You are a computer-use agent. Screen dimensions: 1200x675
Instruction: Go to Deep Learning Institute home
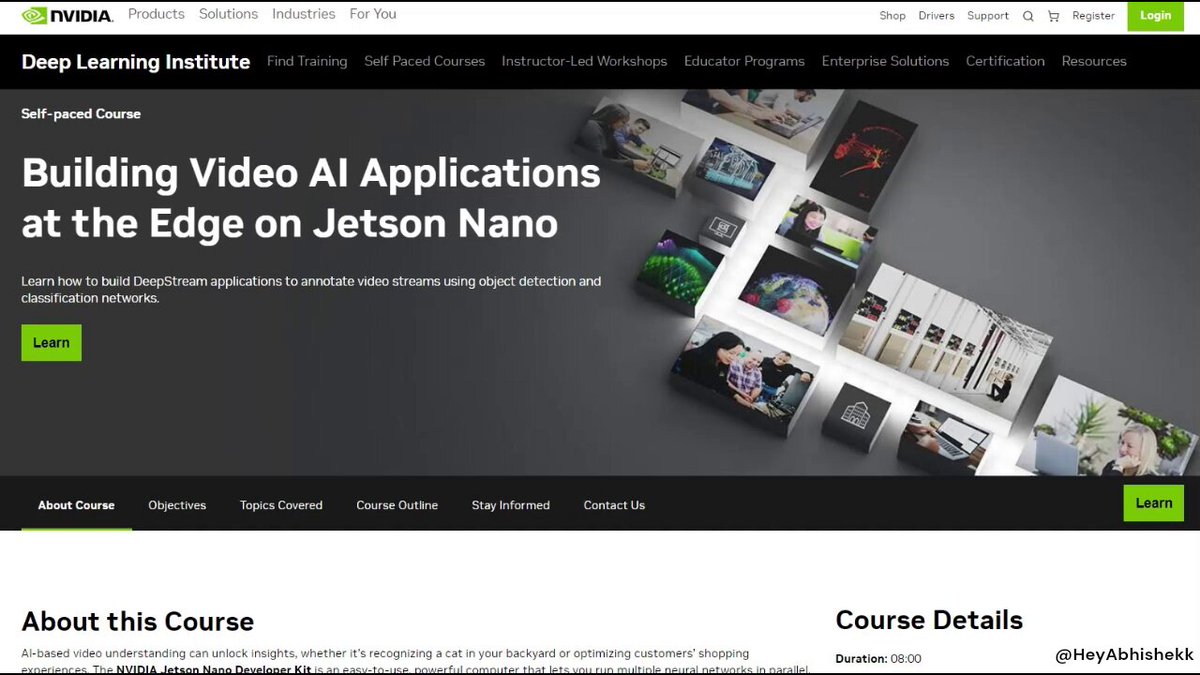click(136, 61)
